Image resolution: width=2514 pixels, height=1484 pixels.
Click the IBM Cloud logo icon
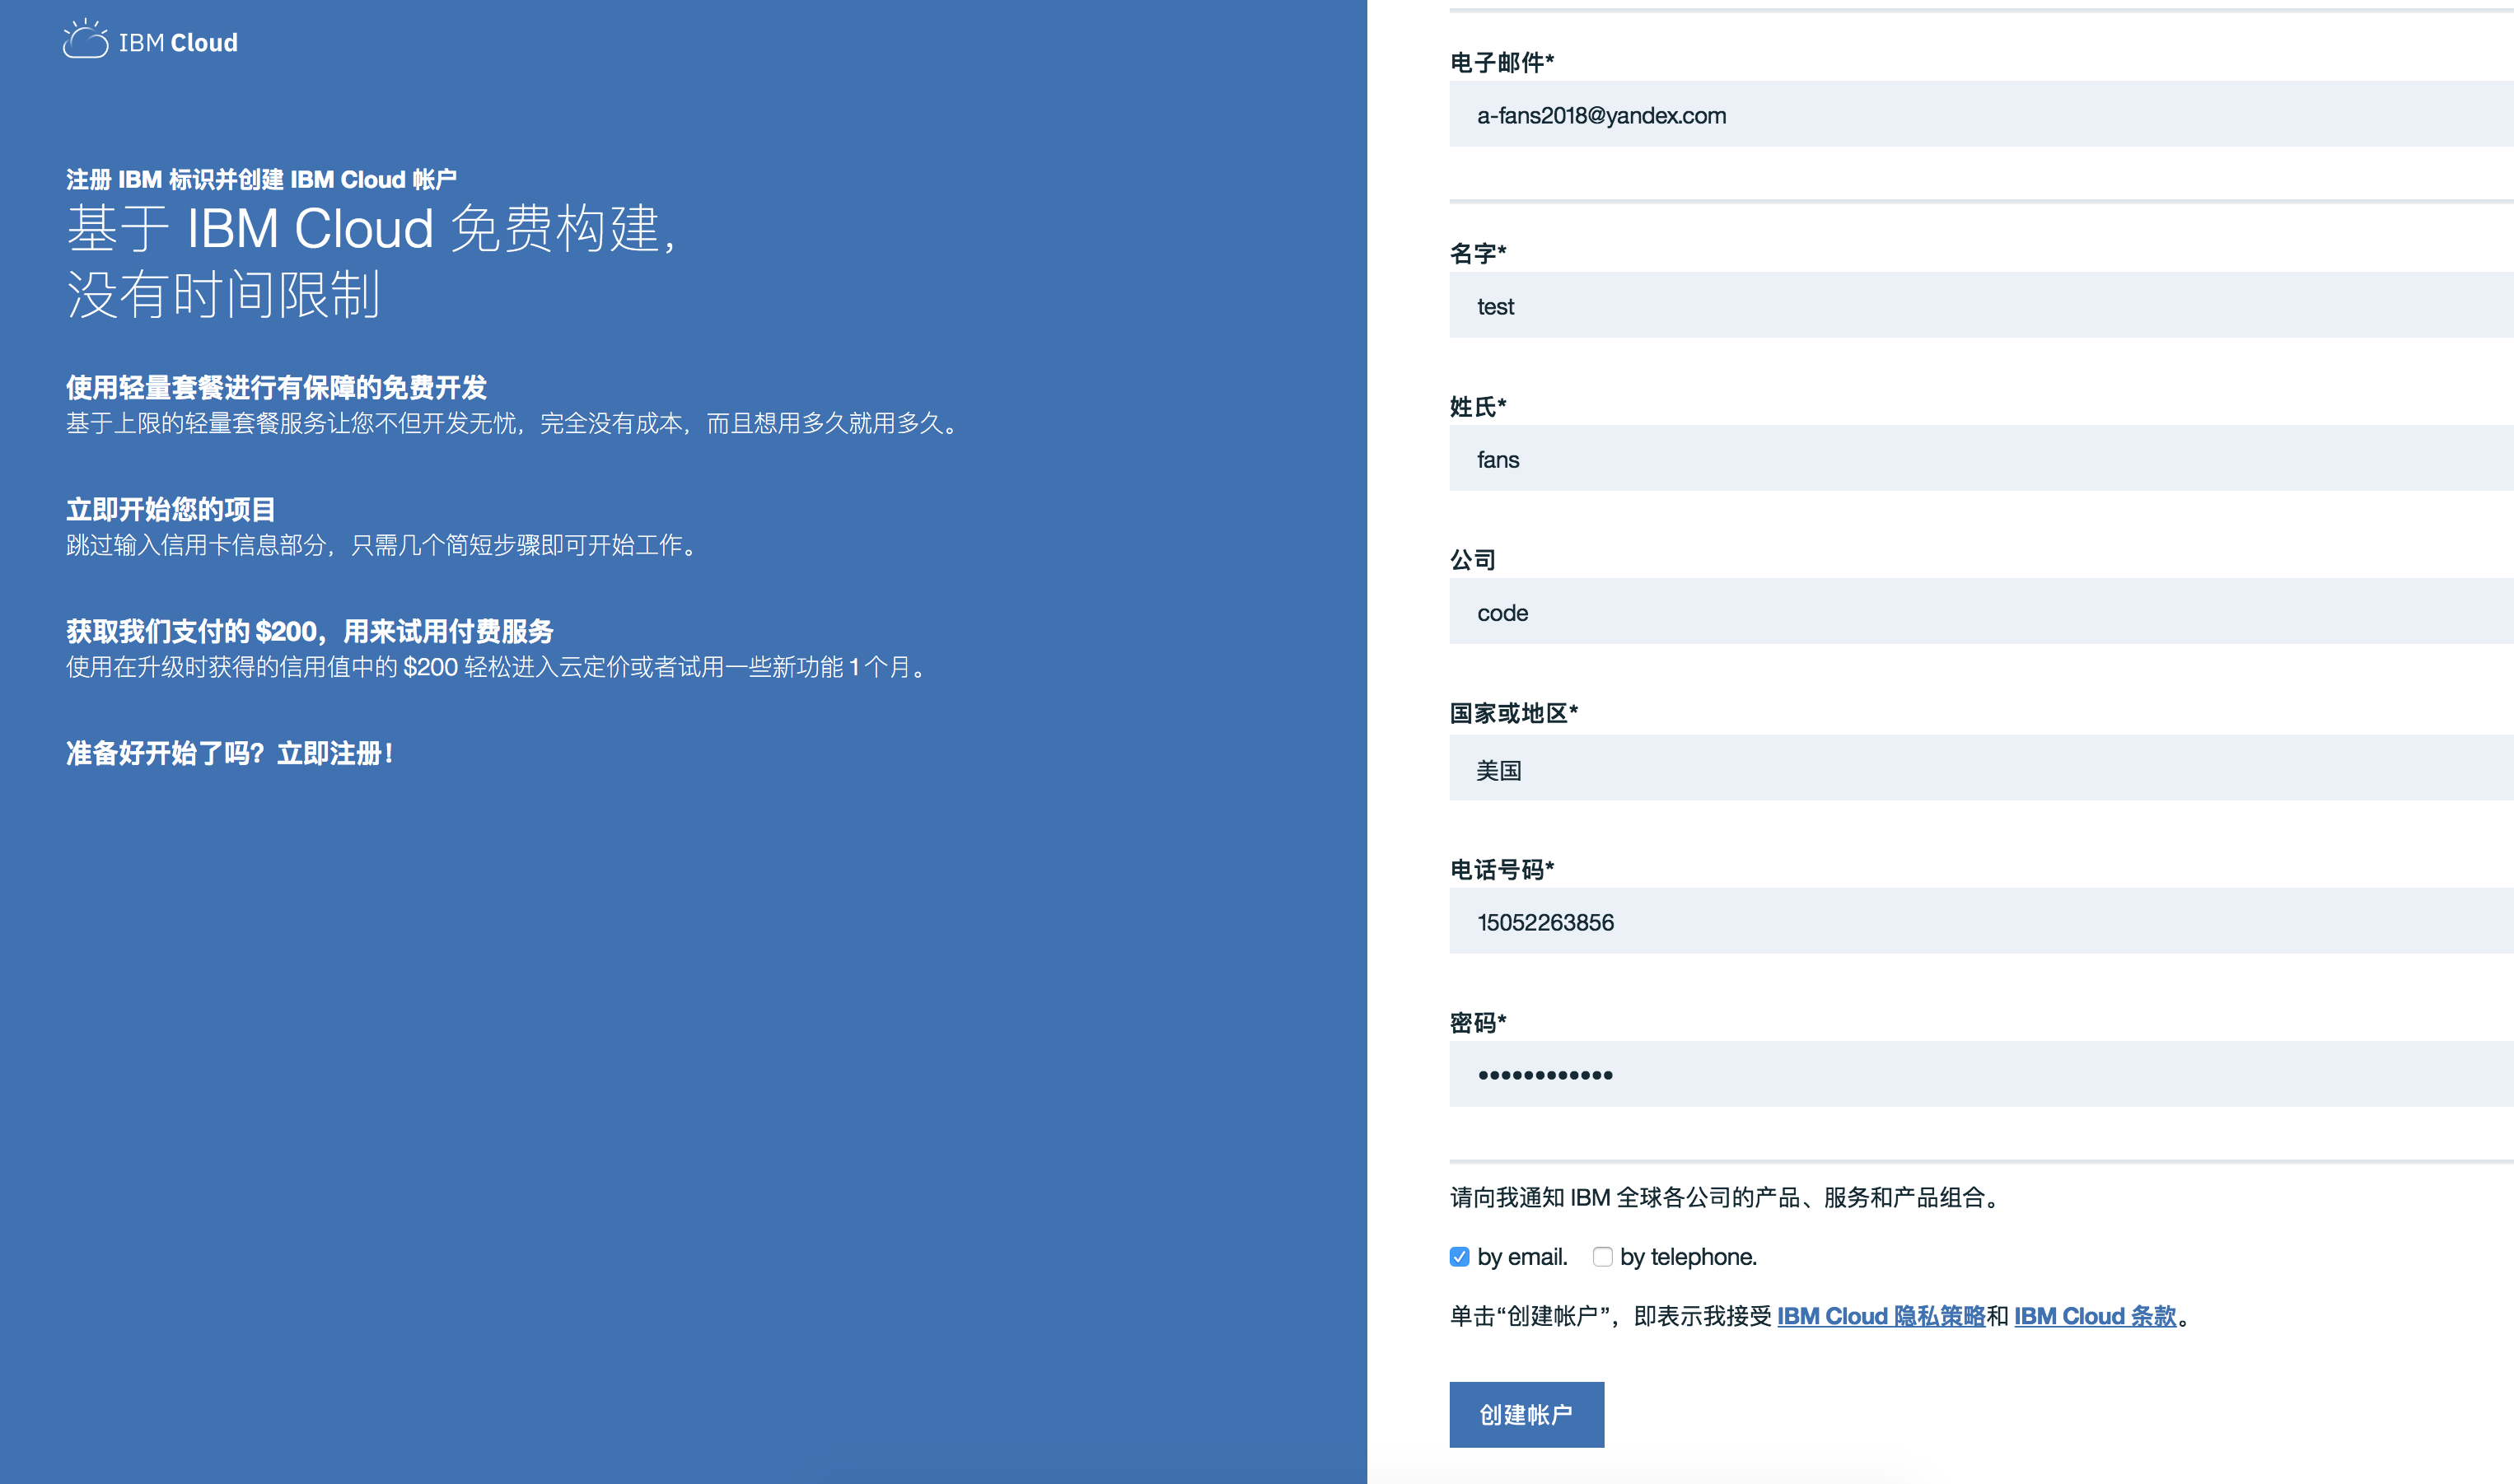click(85, 40)
